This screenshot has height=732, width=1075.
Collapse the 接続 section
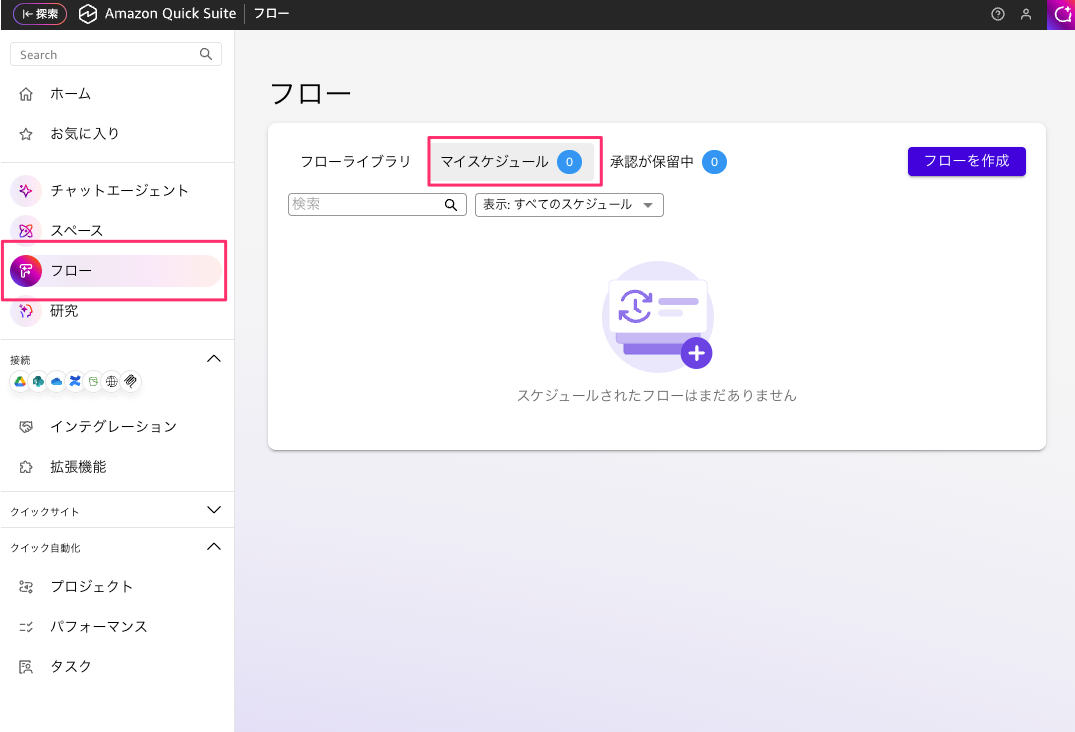coord(213,358)
